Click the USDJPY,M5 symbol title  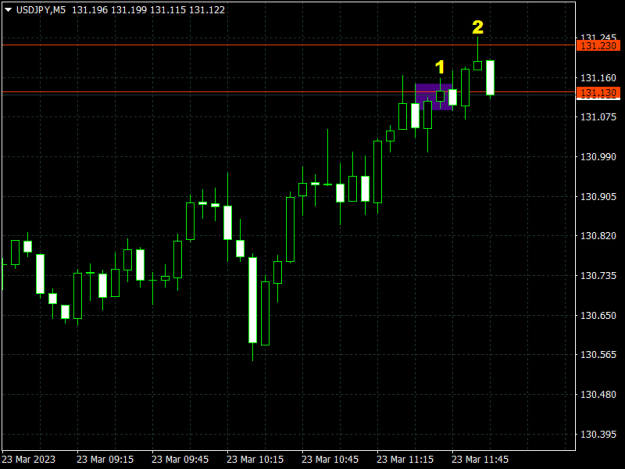pyautogui.click(x=41, y=10)
